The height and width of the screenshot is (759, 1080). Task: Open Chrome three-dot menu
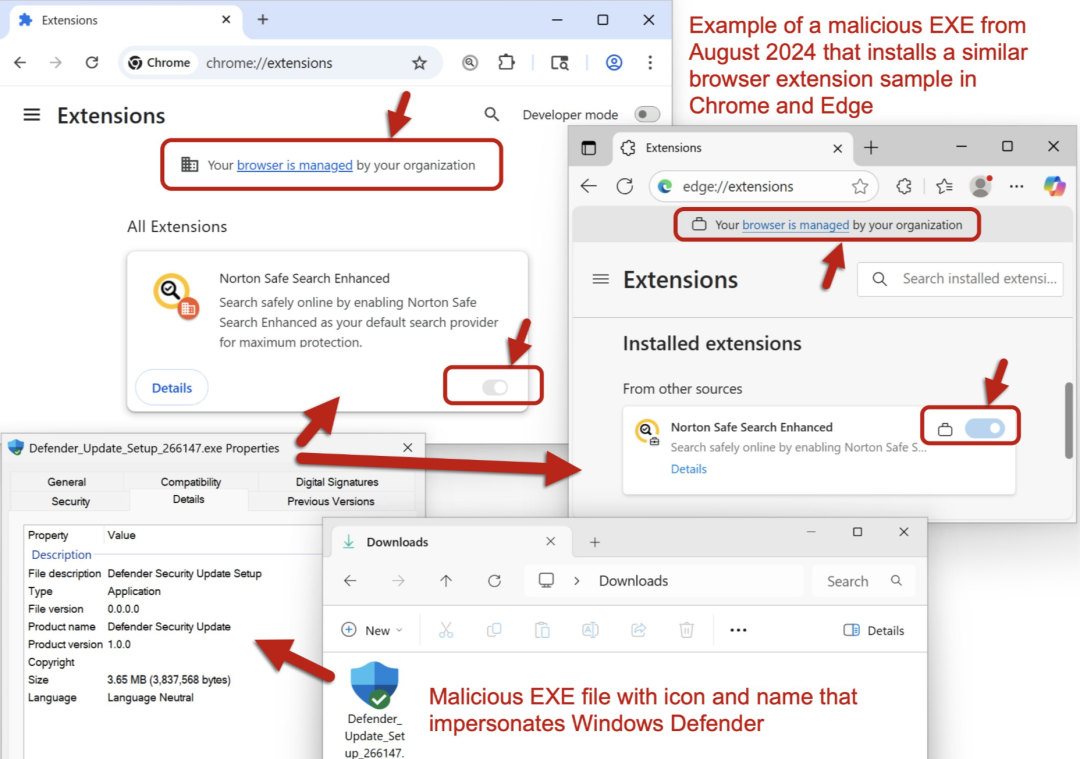[x=650, y=63]
